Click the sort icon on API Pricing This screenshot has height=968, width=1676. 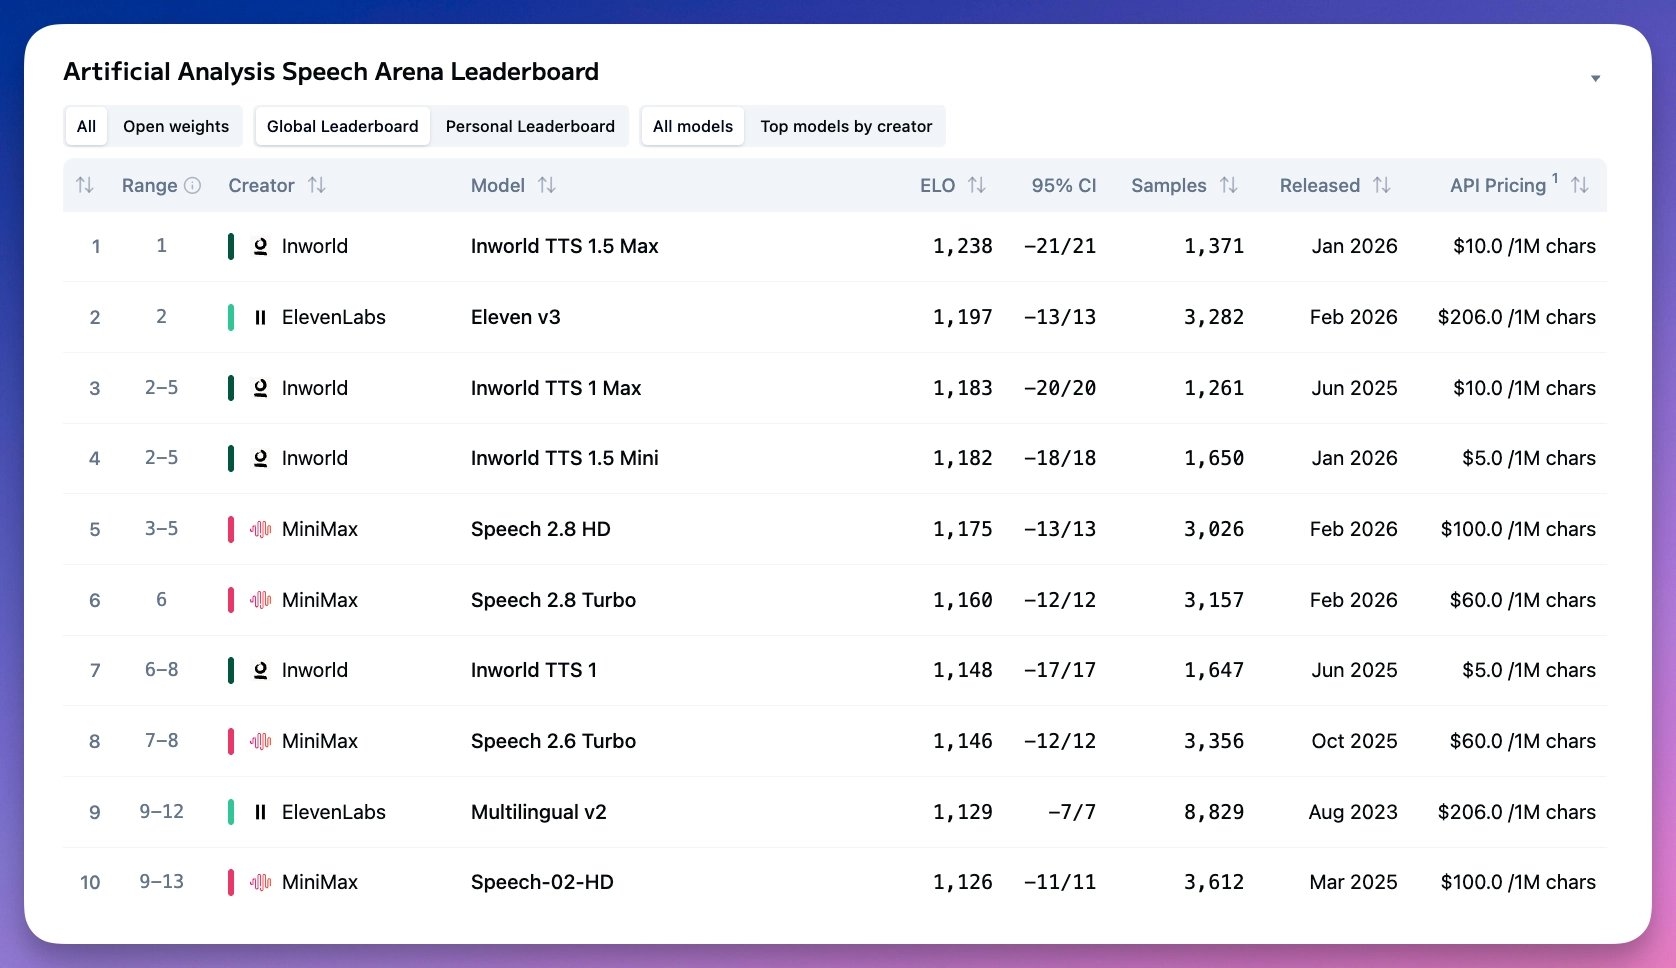click(1579, 185)
